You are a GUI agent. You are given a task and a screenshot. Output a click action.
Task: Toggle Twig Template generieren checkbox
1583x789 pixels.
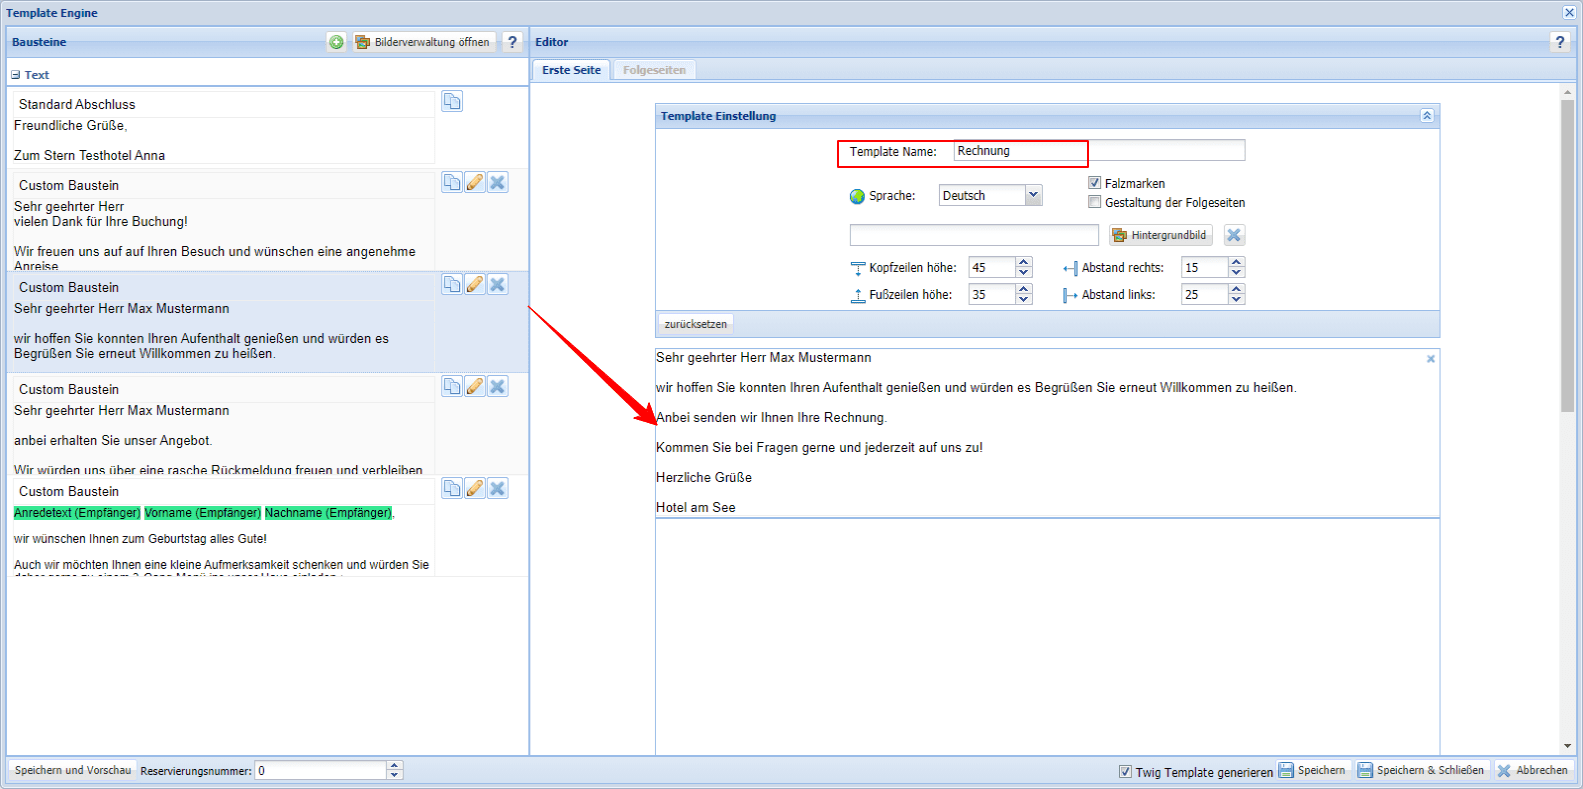click(x=1125, y=771)
